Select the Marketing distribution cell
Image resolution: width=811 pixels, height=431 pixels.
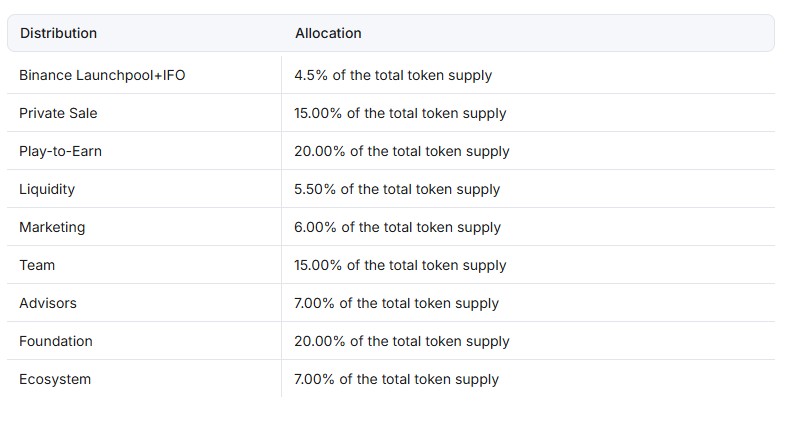pos(52,227)
